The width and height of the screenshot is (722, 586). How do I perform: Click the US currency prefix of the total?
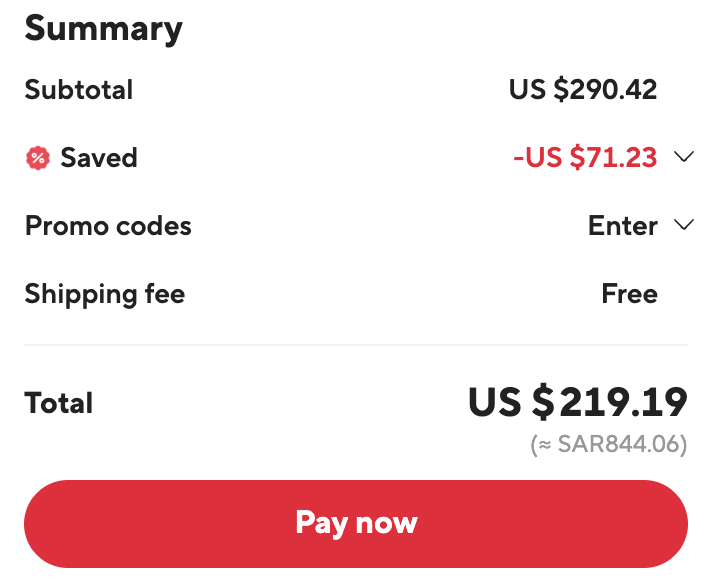pyautogui.click(x=495, y=402)
